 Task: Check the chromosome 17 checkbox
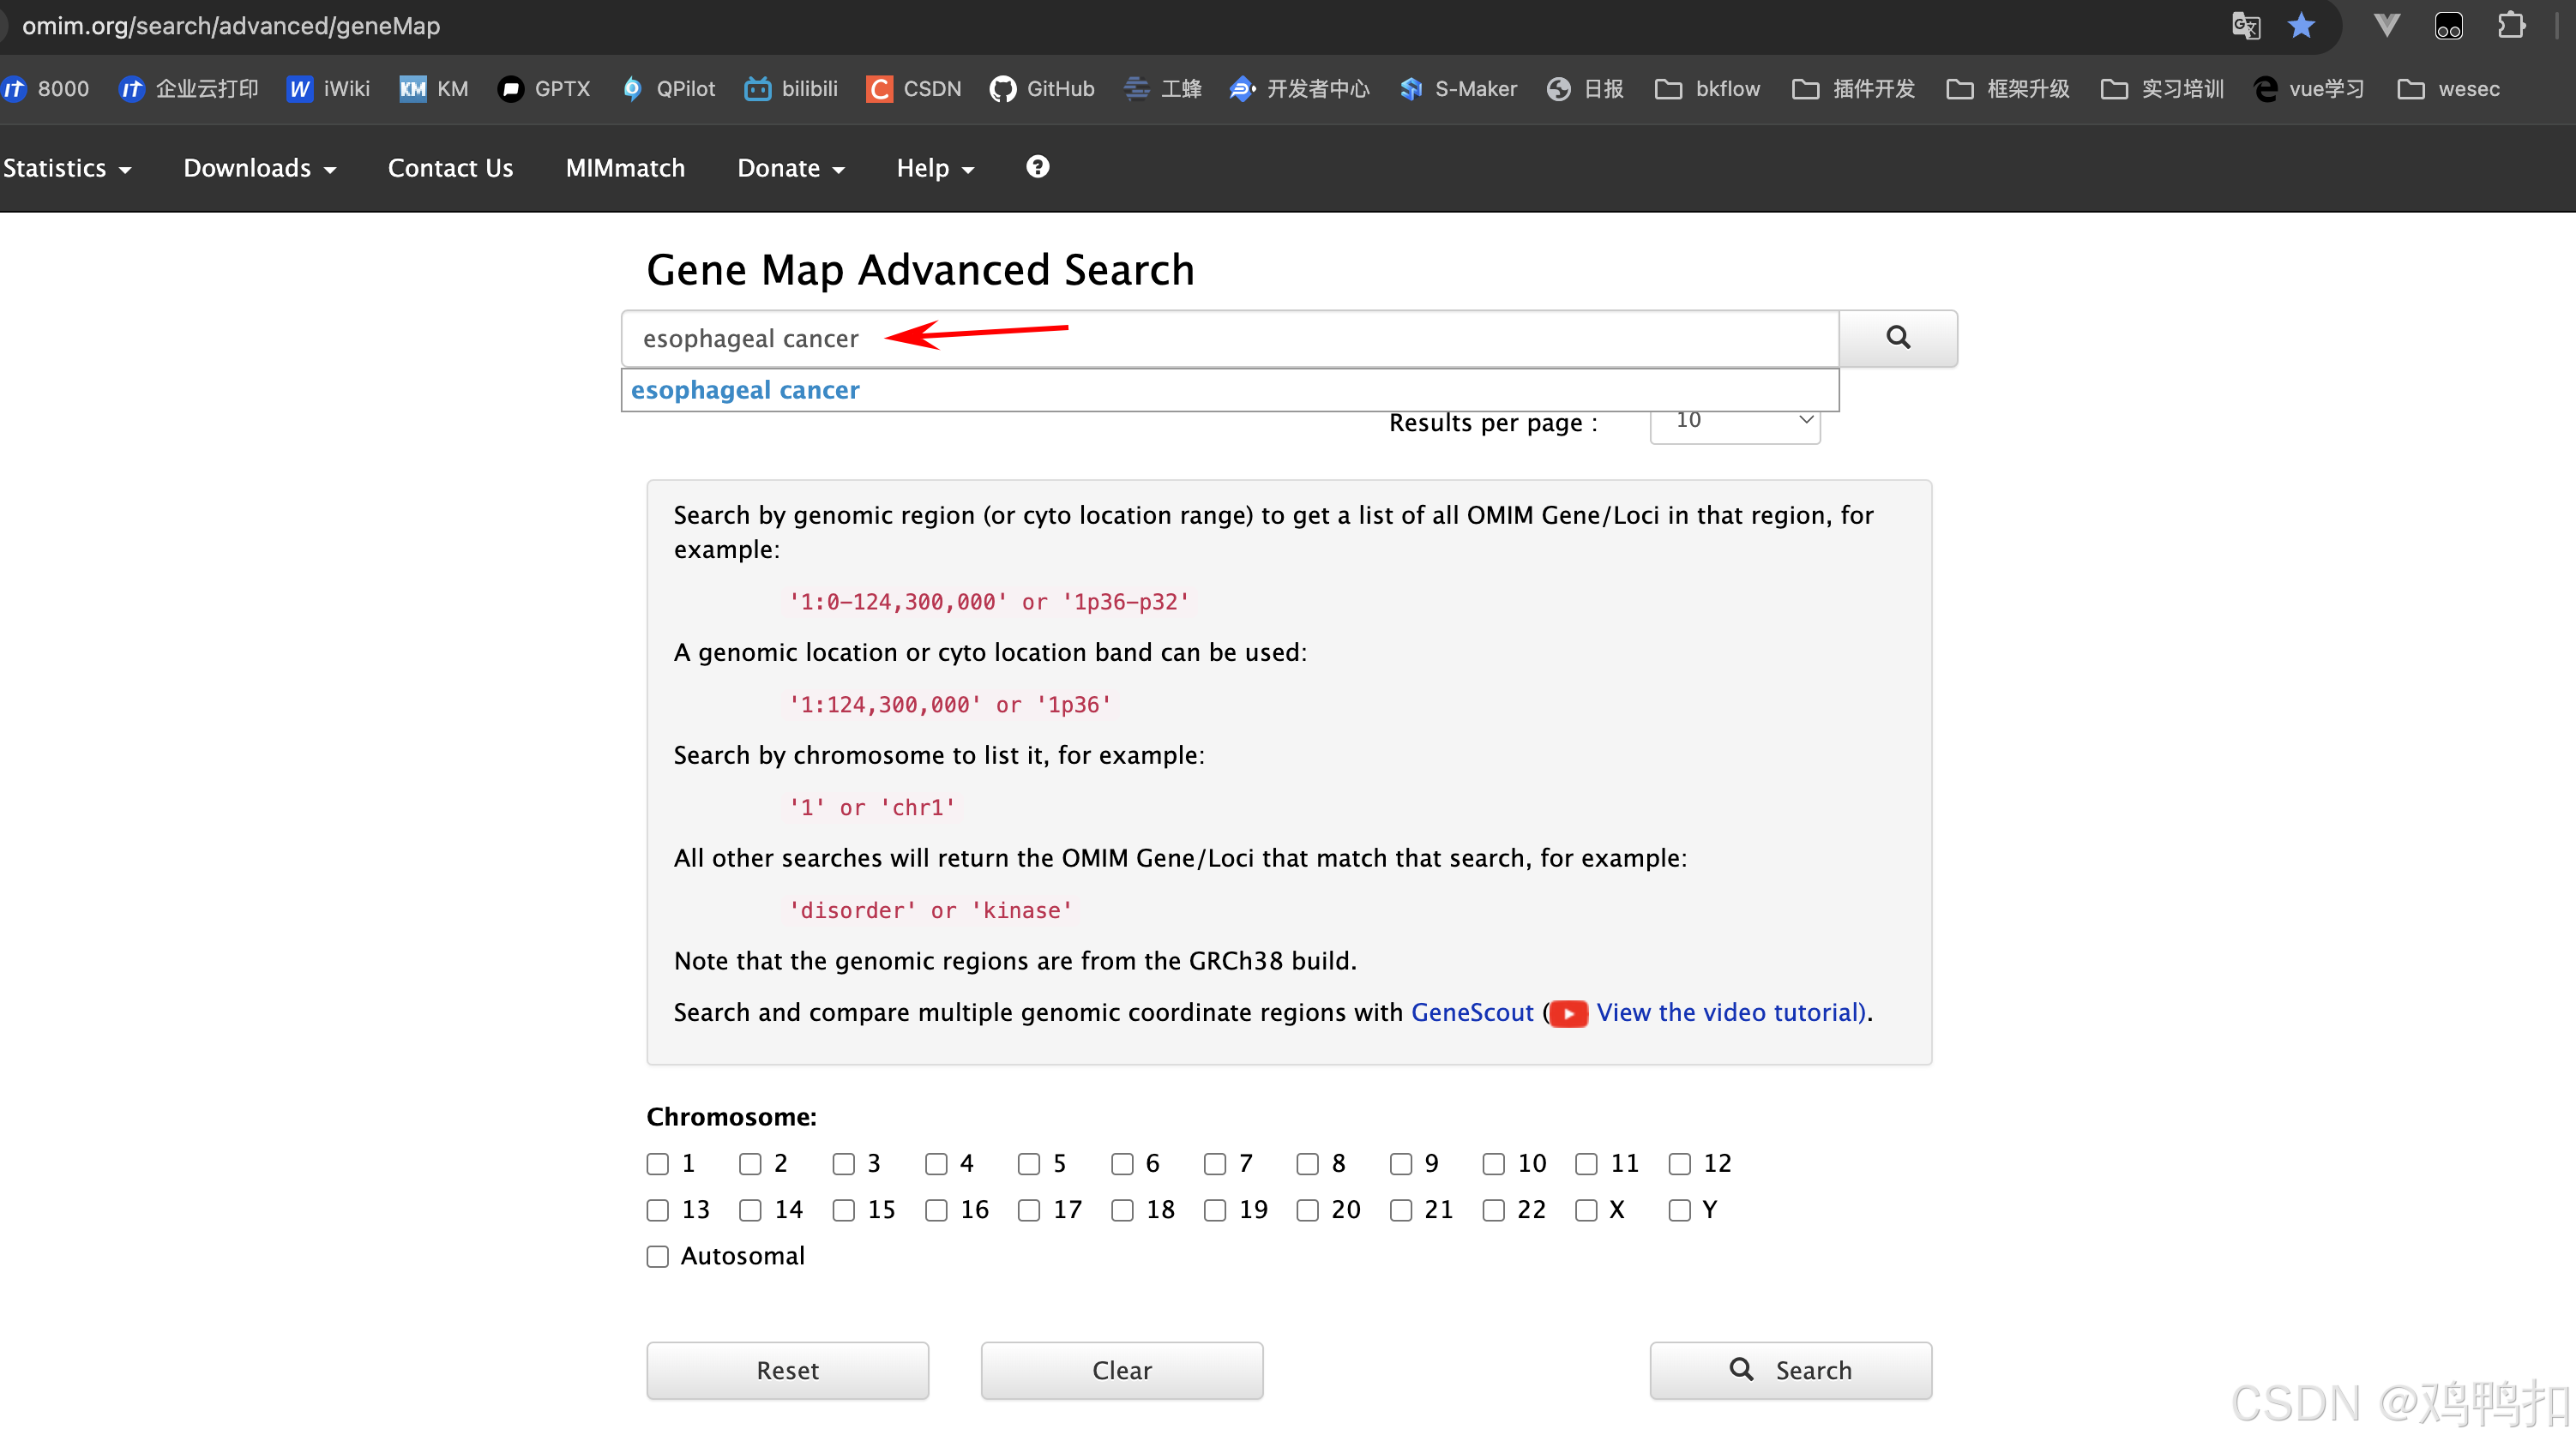[1028, 1210]
